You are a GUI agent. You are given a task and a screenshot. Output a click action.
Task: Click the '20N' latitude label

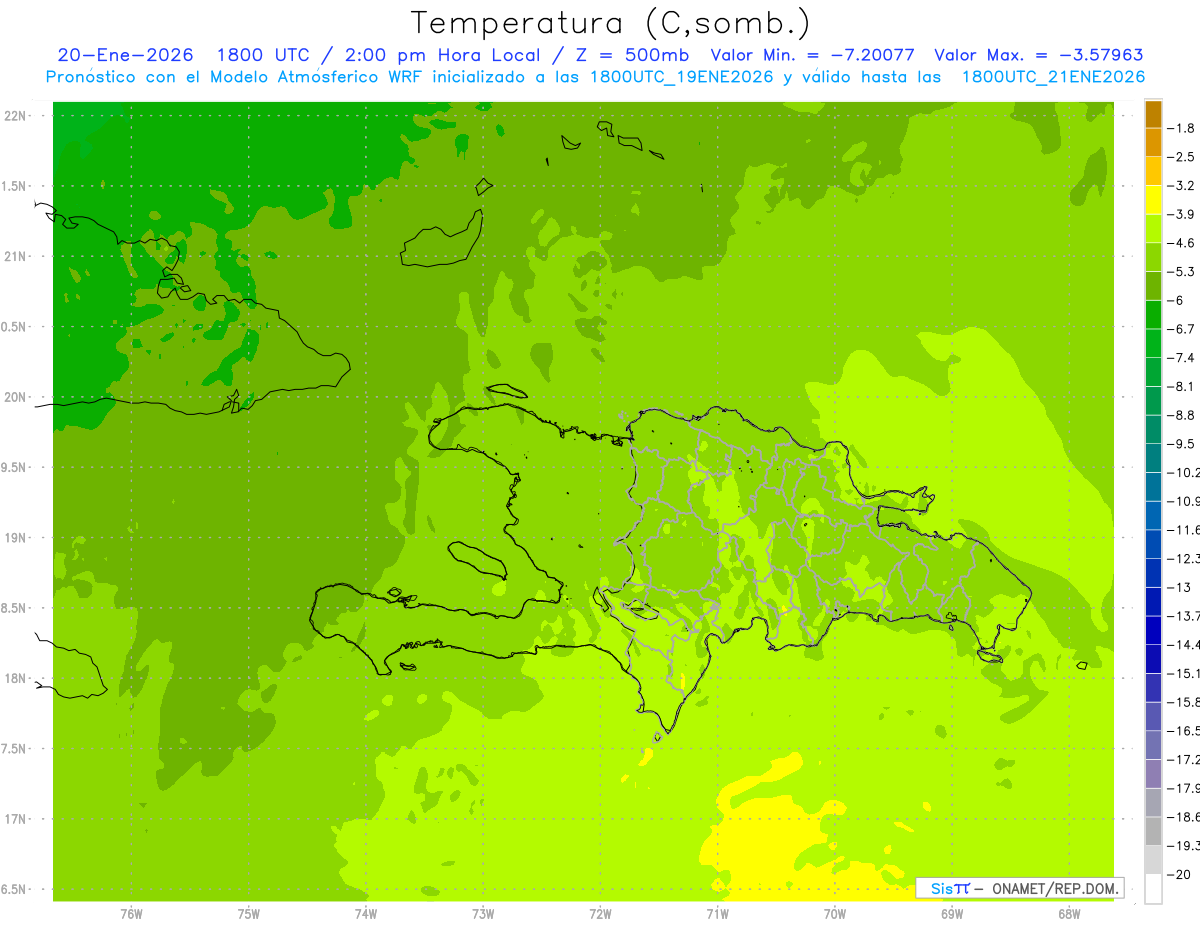tap(15, 397)
